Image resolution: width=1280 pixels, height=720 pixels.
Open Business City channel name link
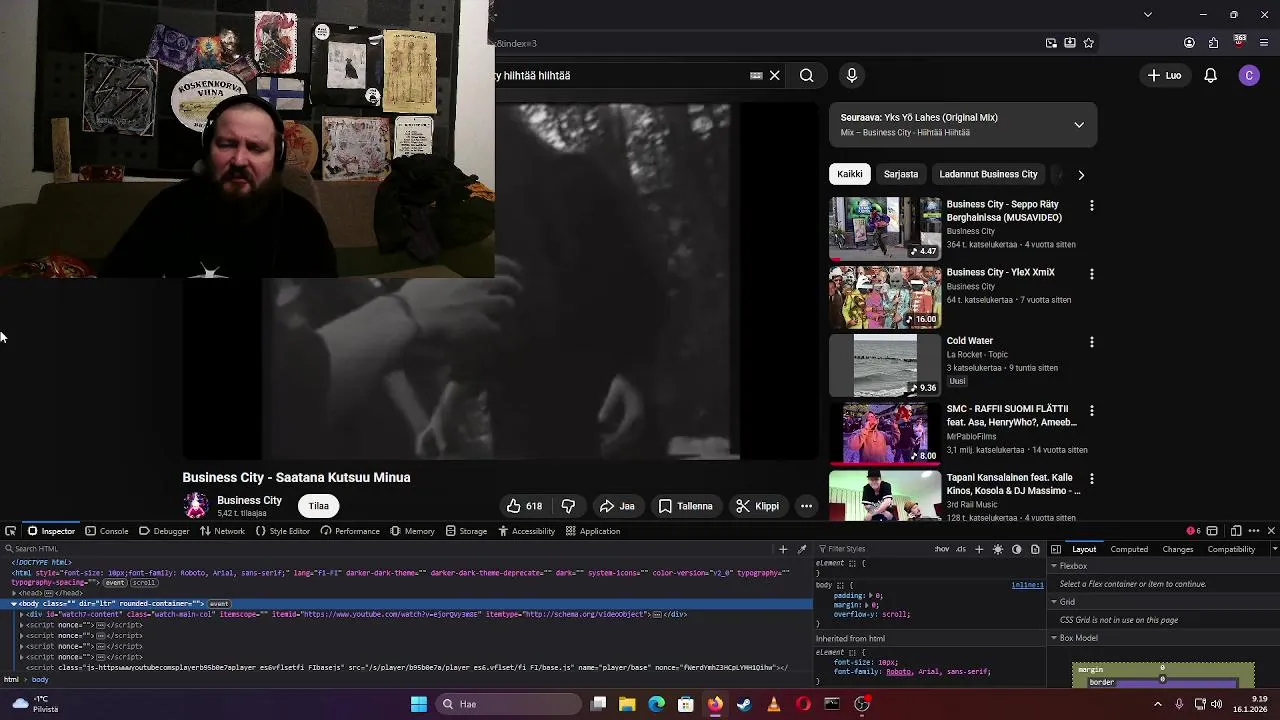[249, 500]
